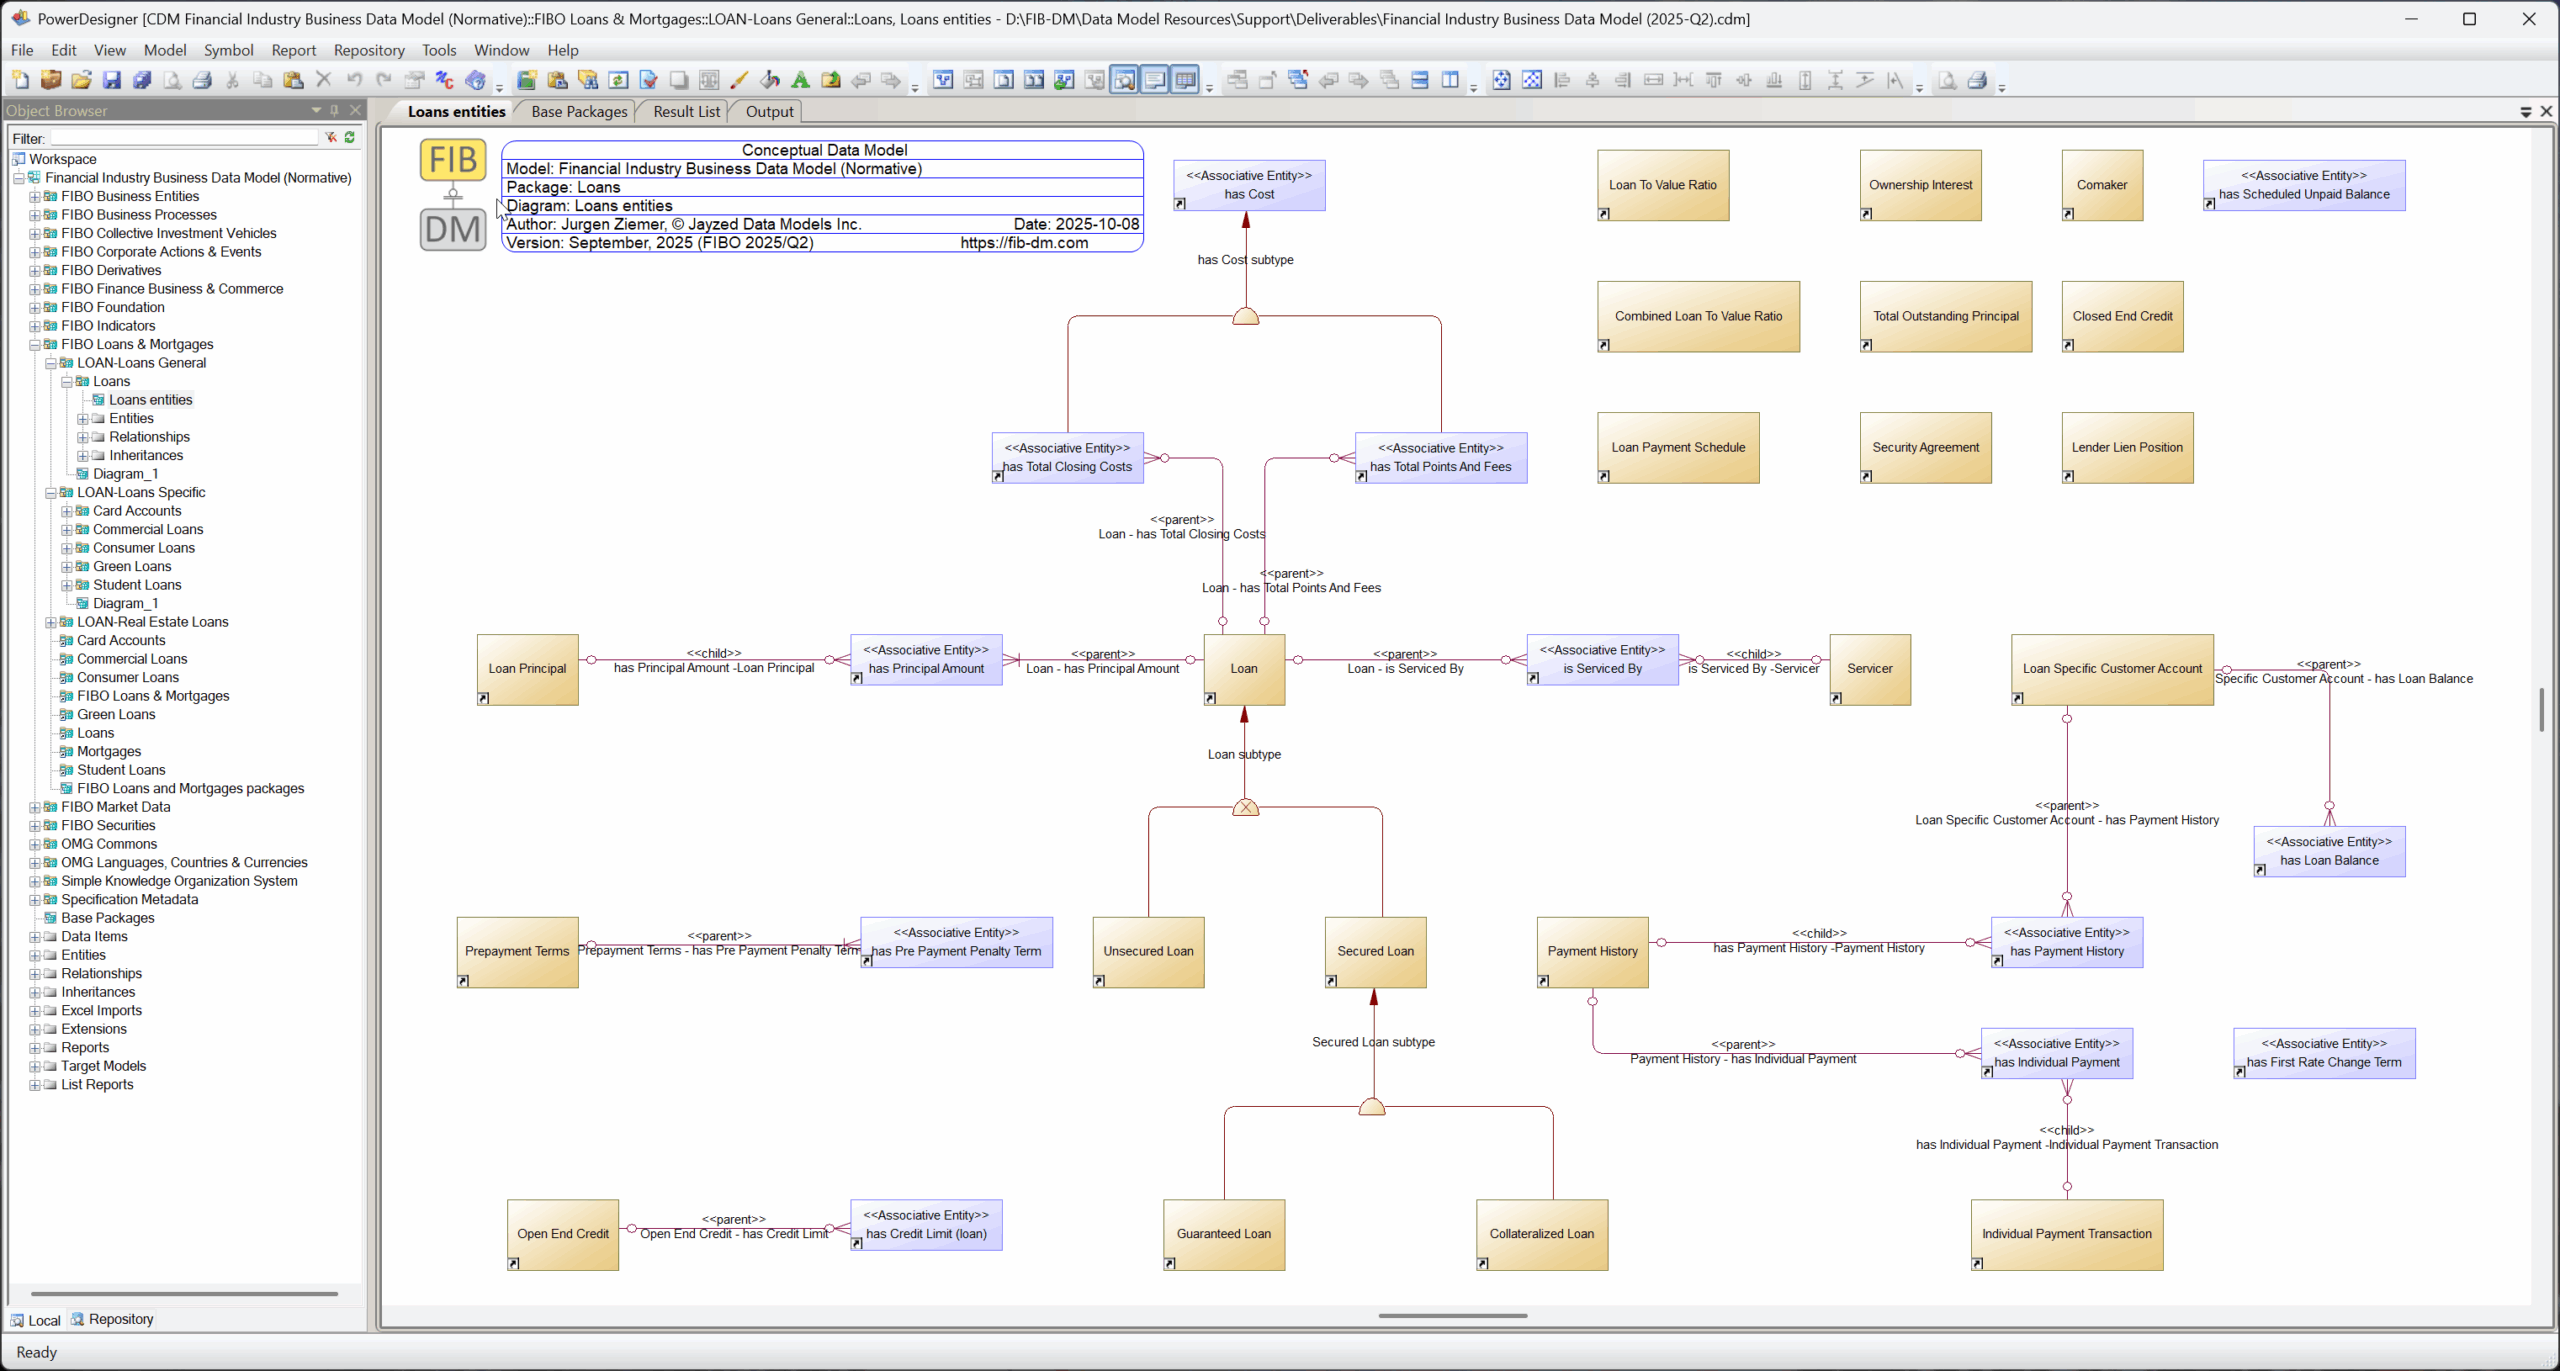2560x1371 pixels.
Task: Collapse the FIBO Loans & Mortgages node
Action: click(x=33, y=344)
